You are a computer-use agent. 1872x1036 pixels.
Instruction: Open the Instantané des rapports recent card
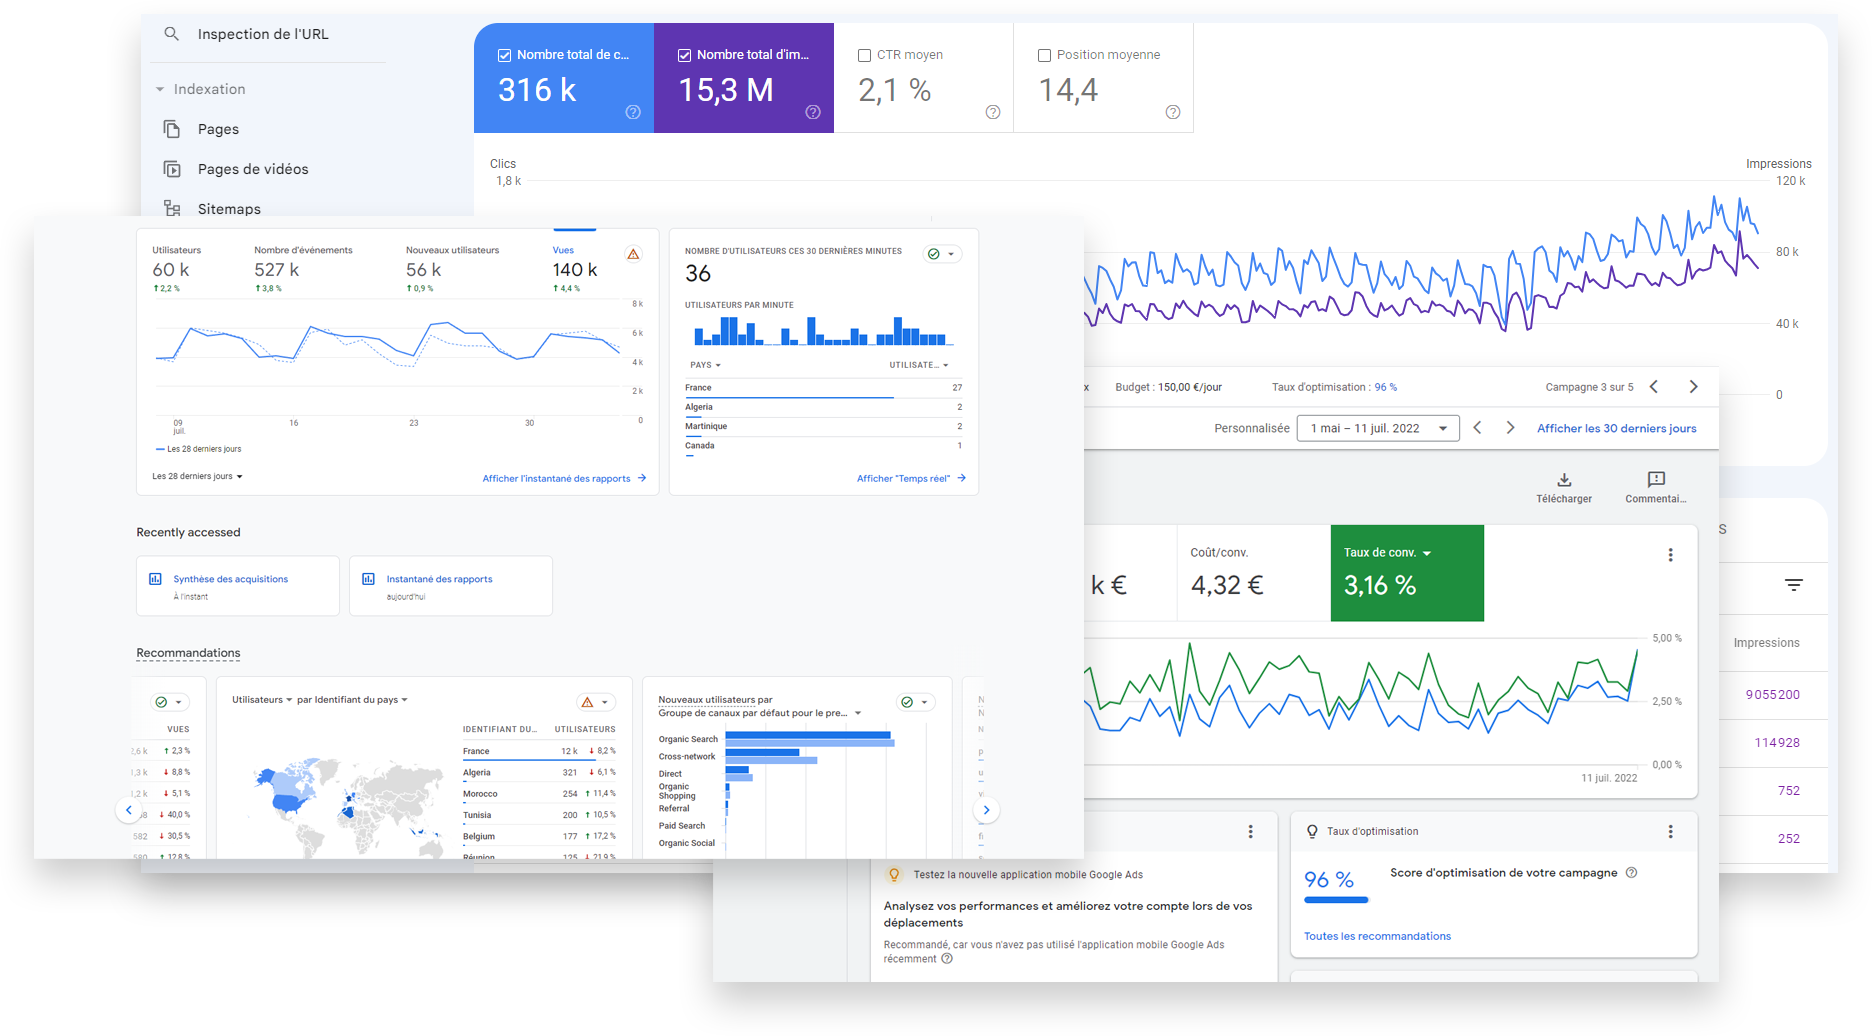coord(451,586)
